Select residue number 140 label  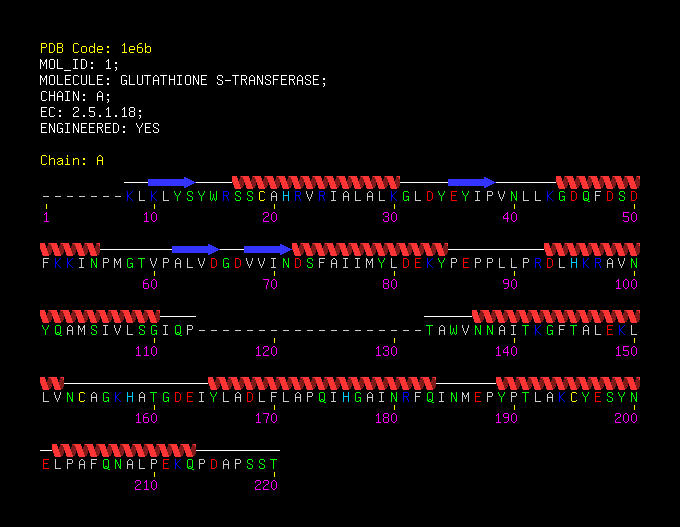pos(506,351)
